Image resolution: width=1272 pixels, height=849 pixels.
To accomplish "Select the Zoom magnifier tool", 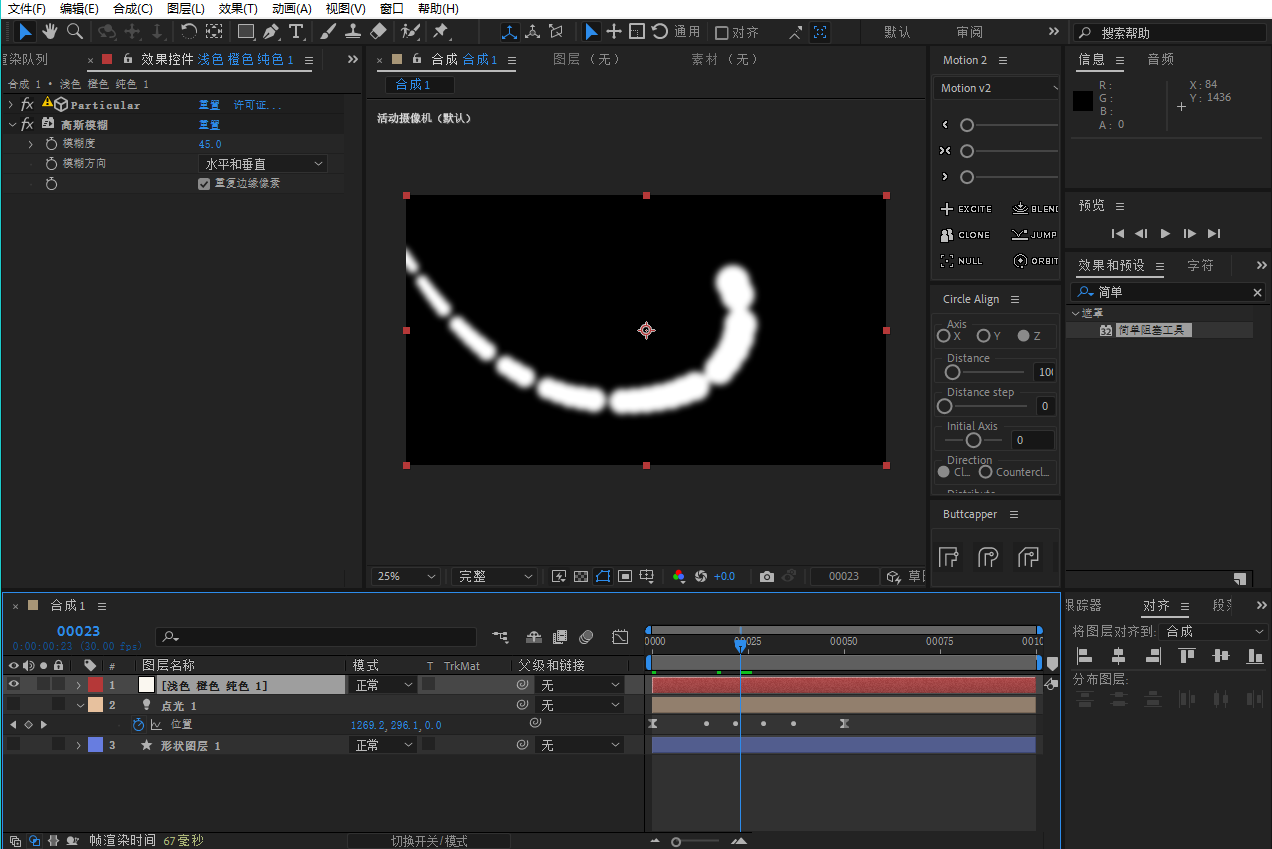I will (x=75, y=32).
